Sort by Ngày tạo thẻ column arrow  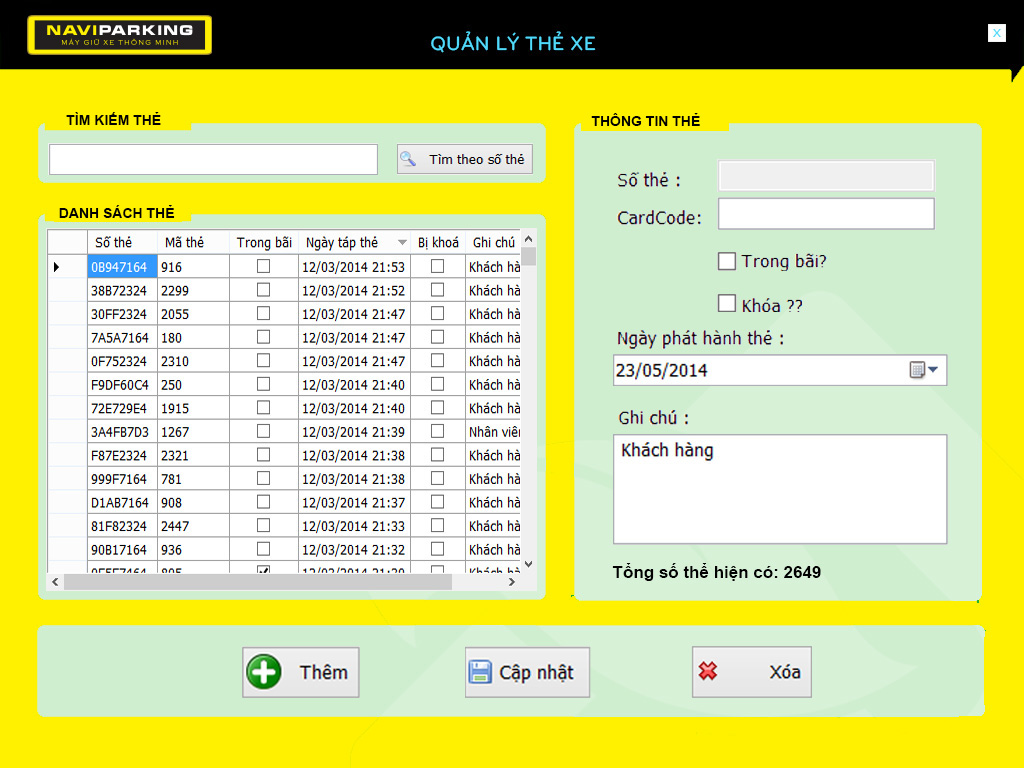tap(402, 243)
